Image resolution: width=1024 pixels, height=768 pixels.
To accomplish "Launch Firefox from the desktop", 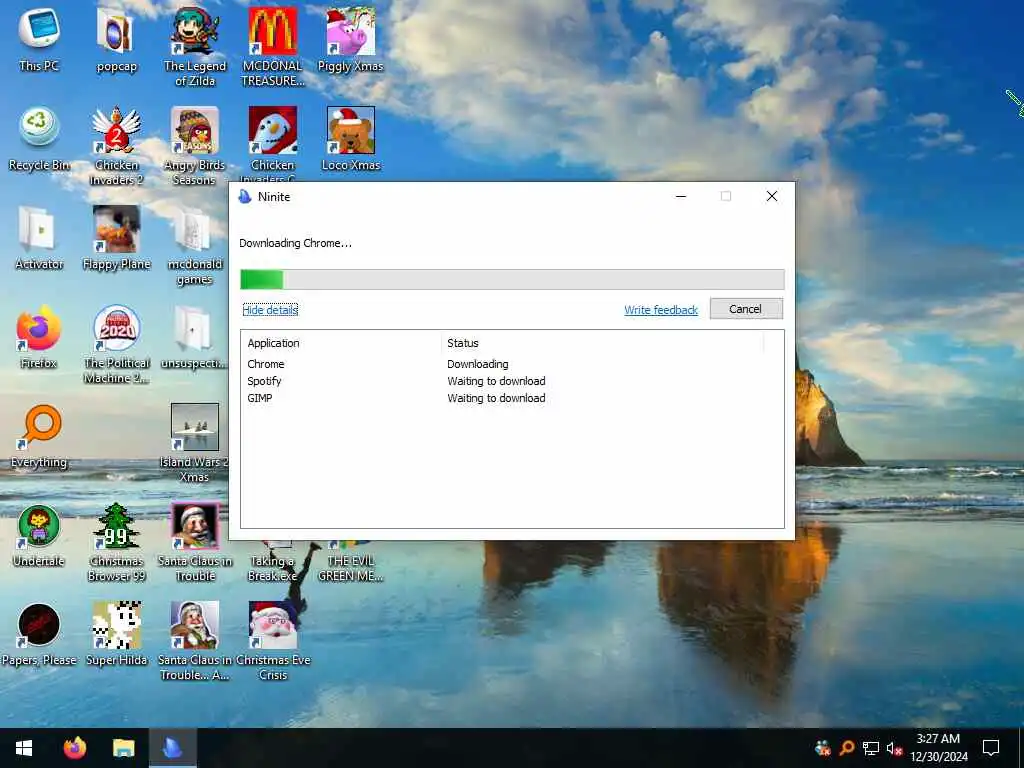I will click(39, 336).
